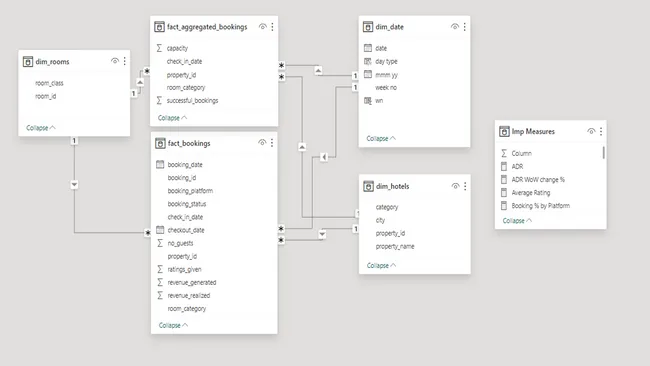
Task: Click the sigma icon beside revenue_realized
Action: click(x=160, y=296)
